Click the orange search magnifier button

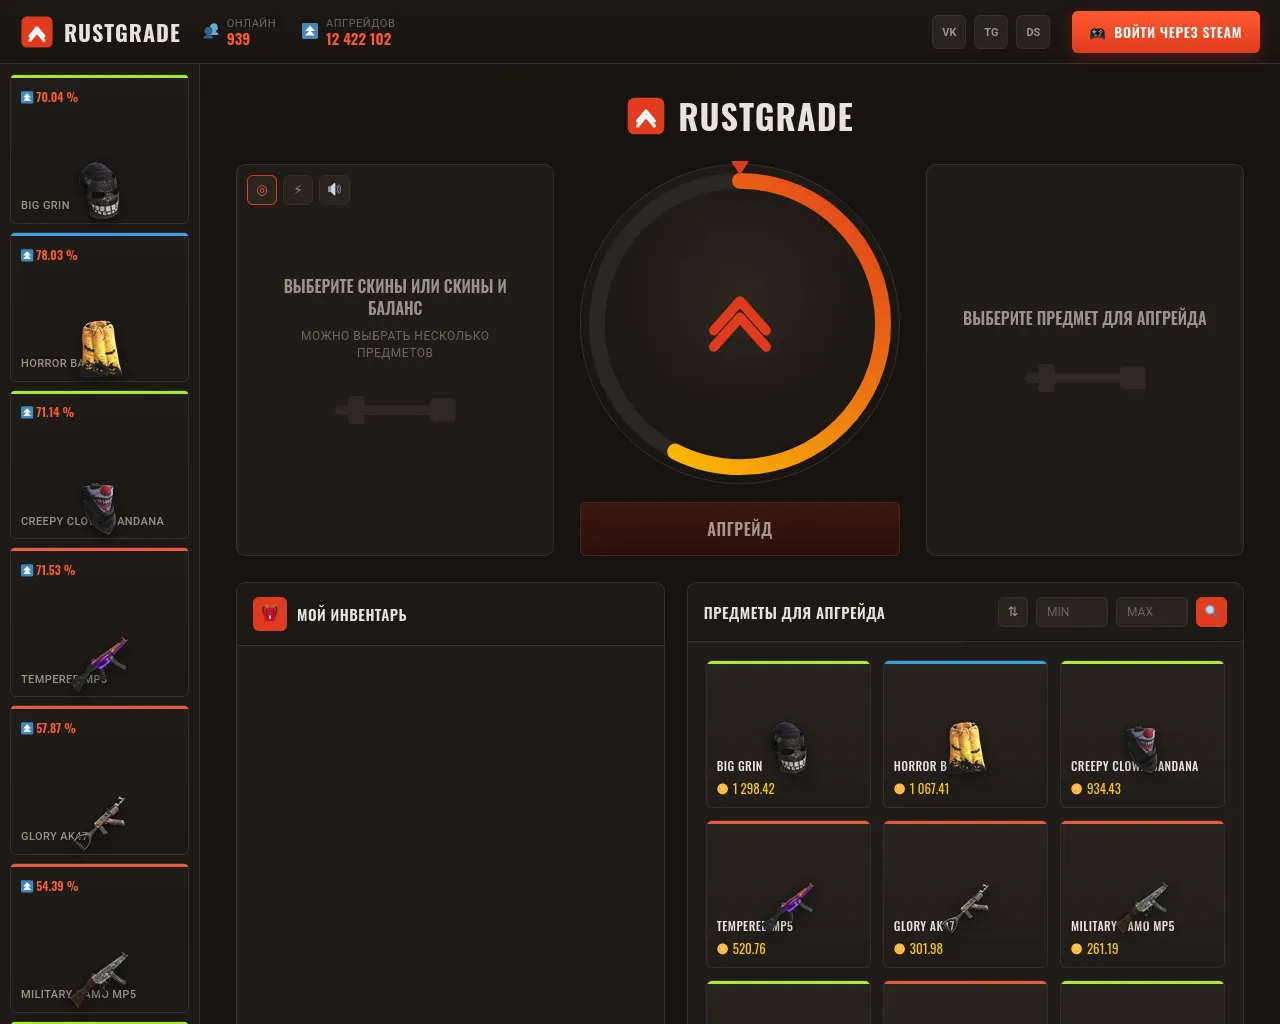coord(1211,612)
